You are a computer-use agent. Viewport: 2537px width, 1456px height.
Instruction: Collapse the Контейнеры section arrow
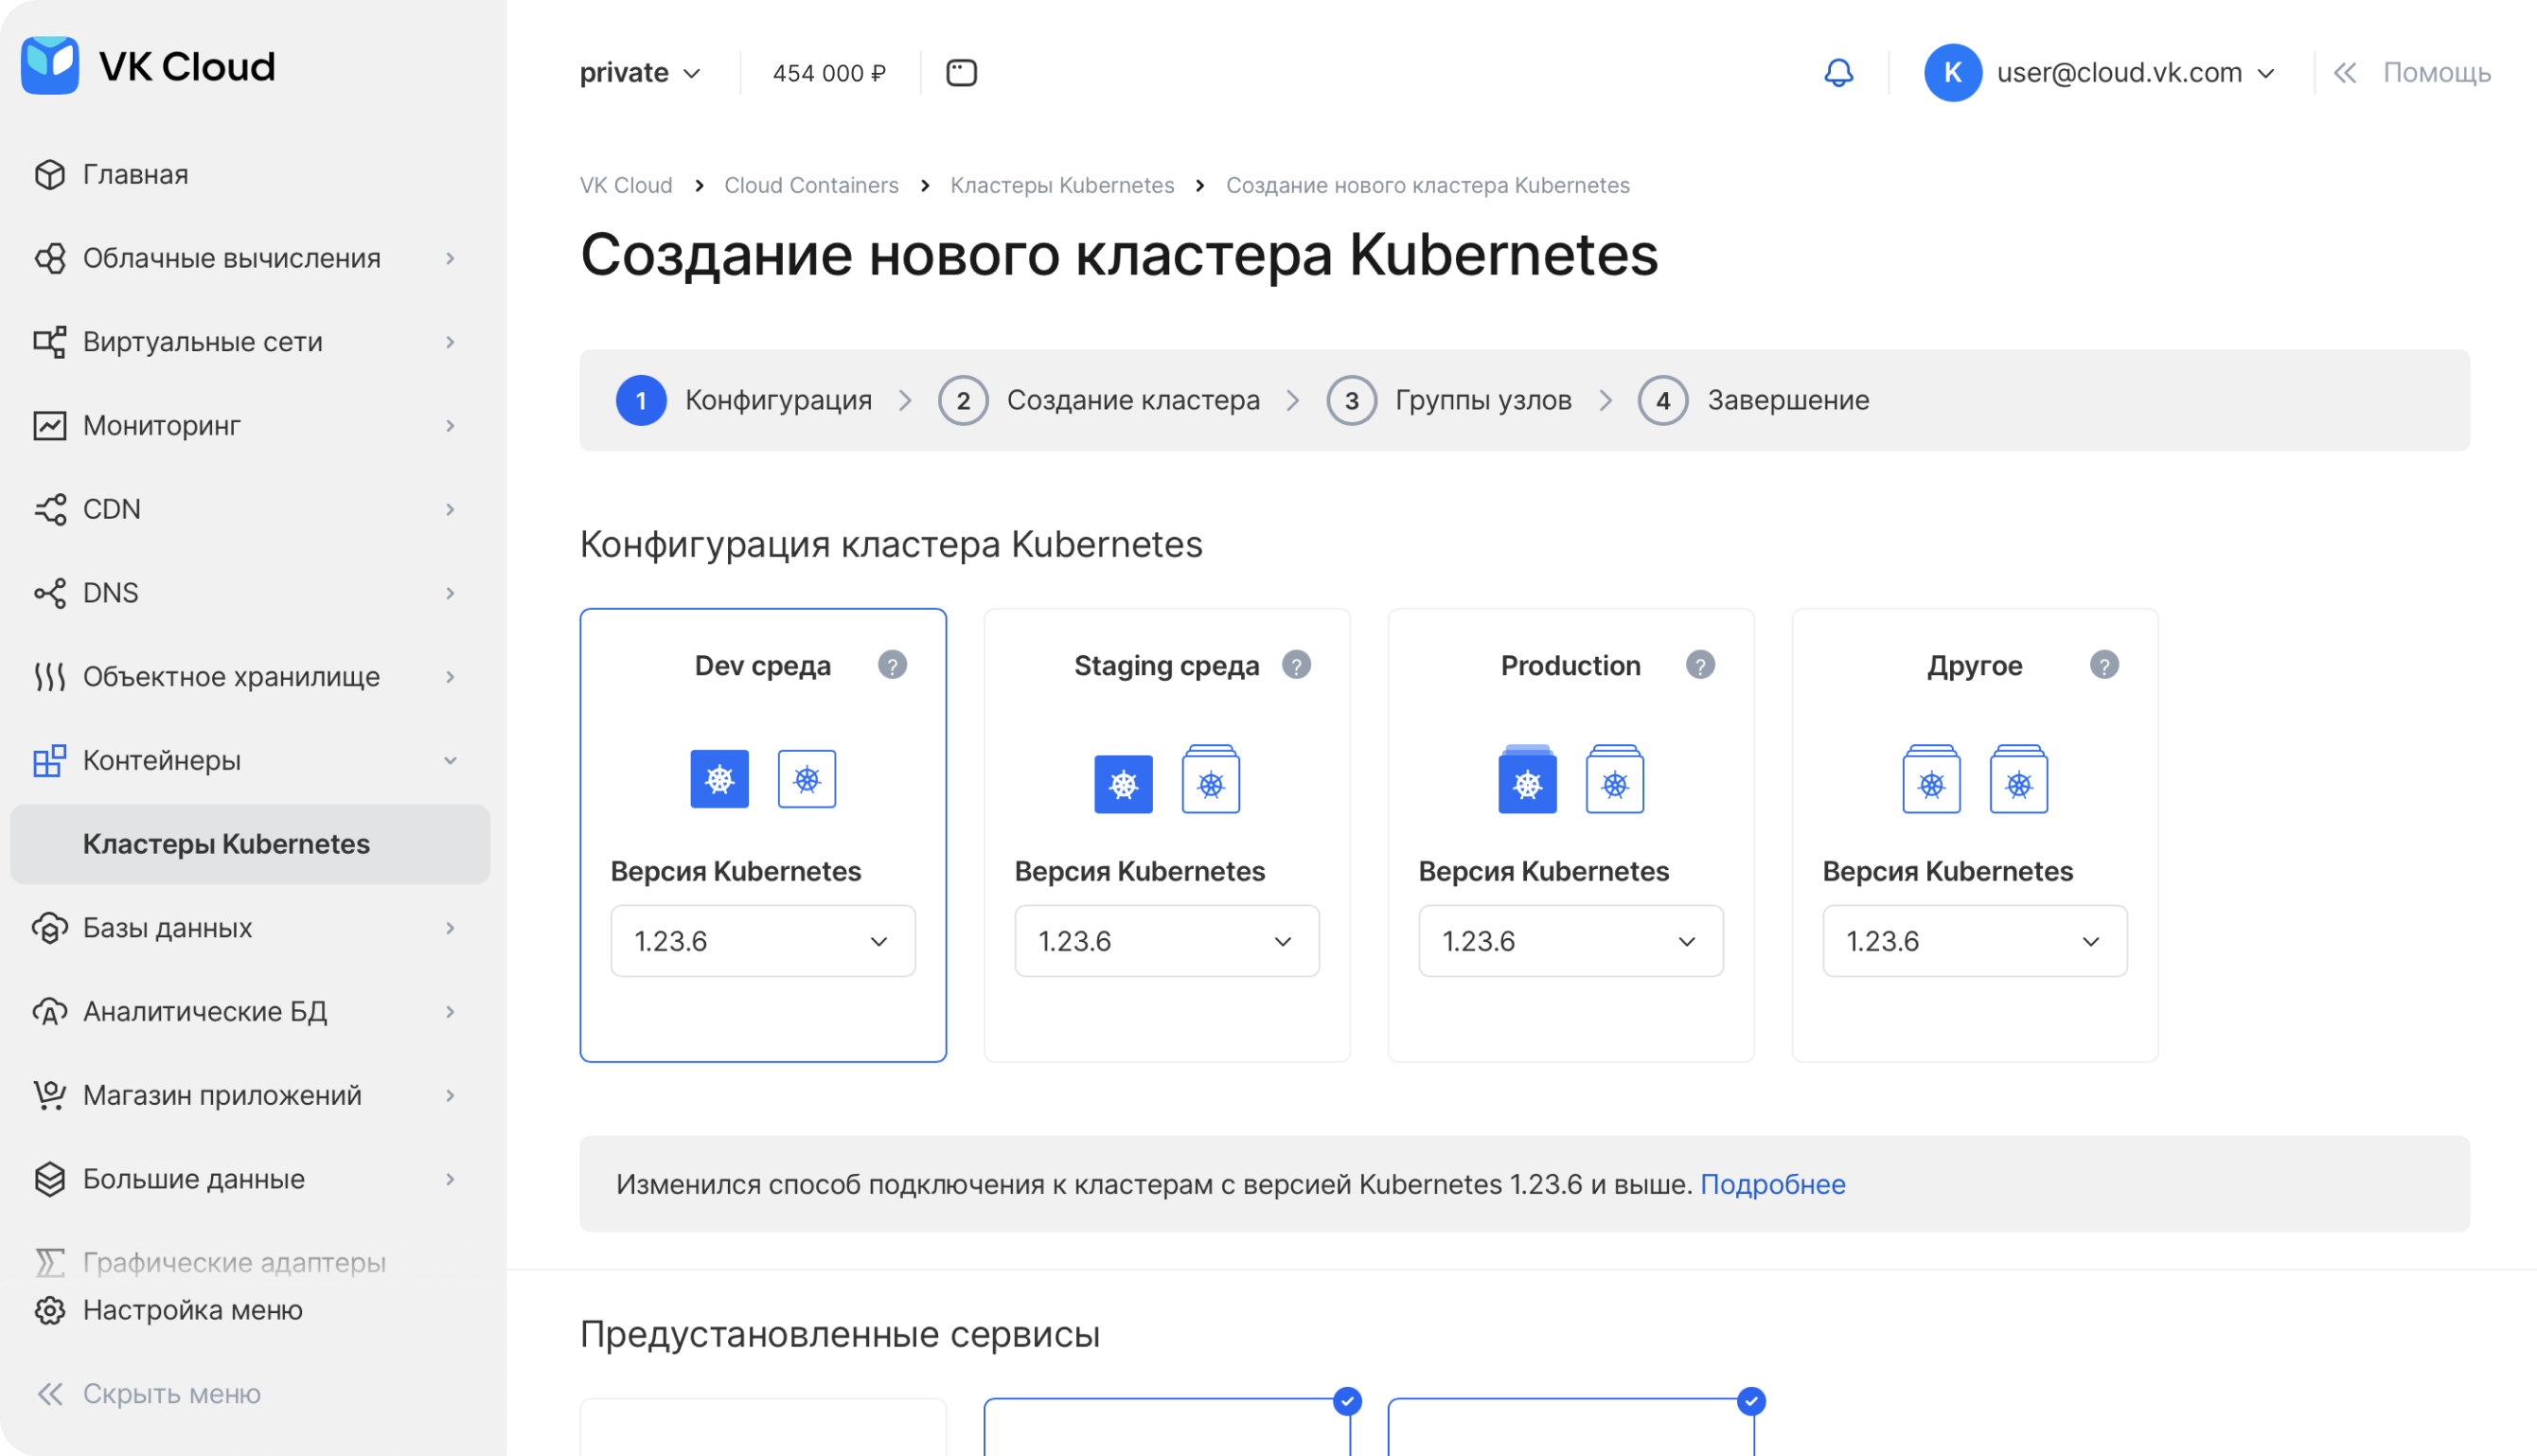tap(450, 760)
